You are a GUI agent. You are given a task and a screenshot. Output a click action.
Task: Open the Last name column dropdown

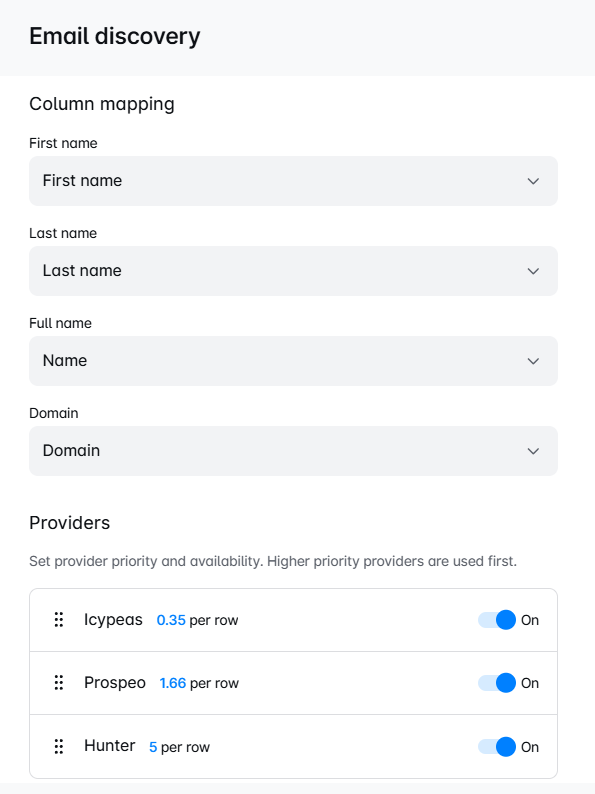point(293,271)
